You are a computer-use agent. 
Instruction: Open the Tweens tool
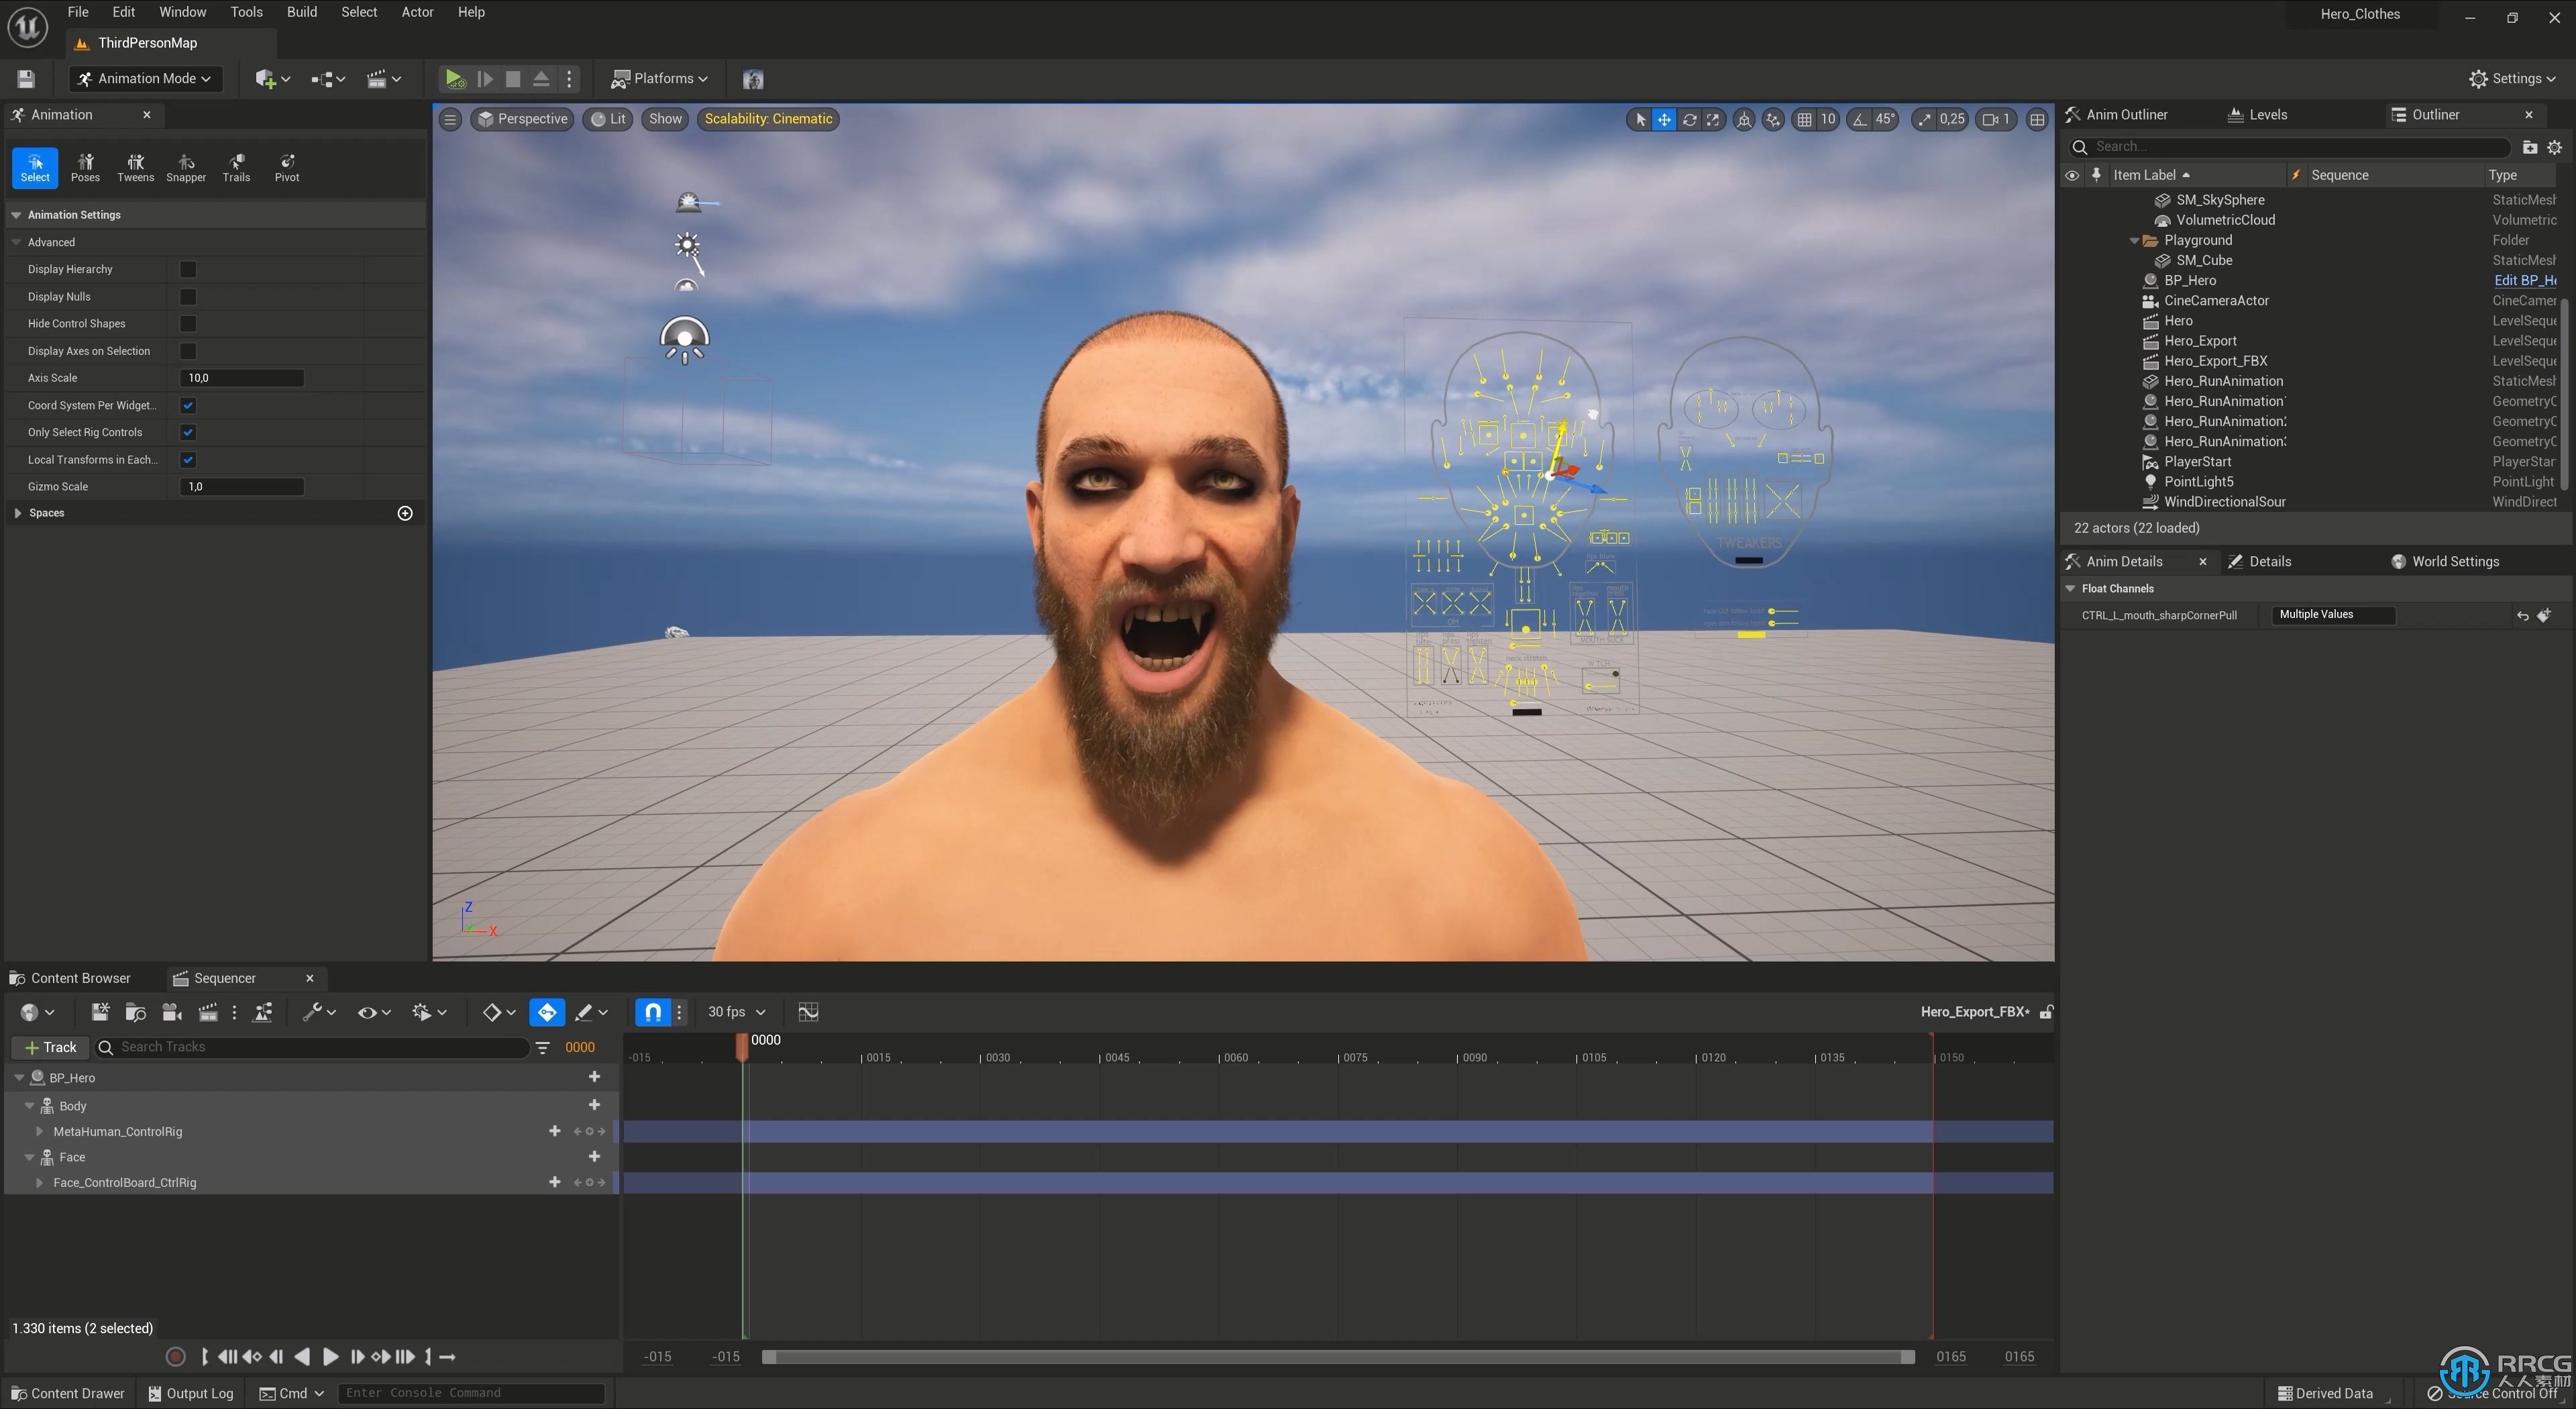coord(135,167)
